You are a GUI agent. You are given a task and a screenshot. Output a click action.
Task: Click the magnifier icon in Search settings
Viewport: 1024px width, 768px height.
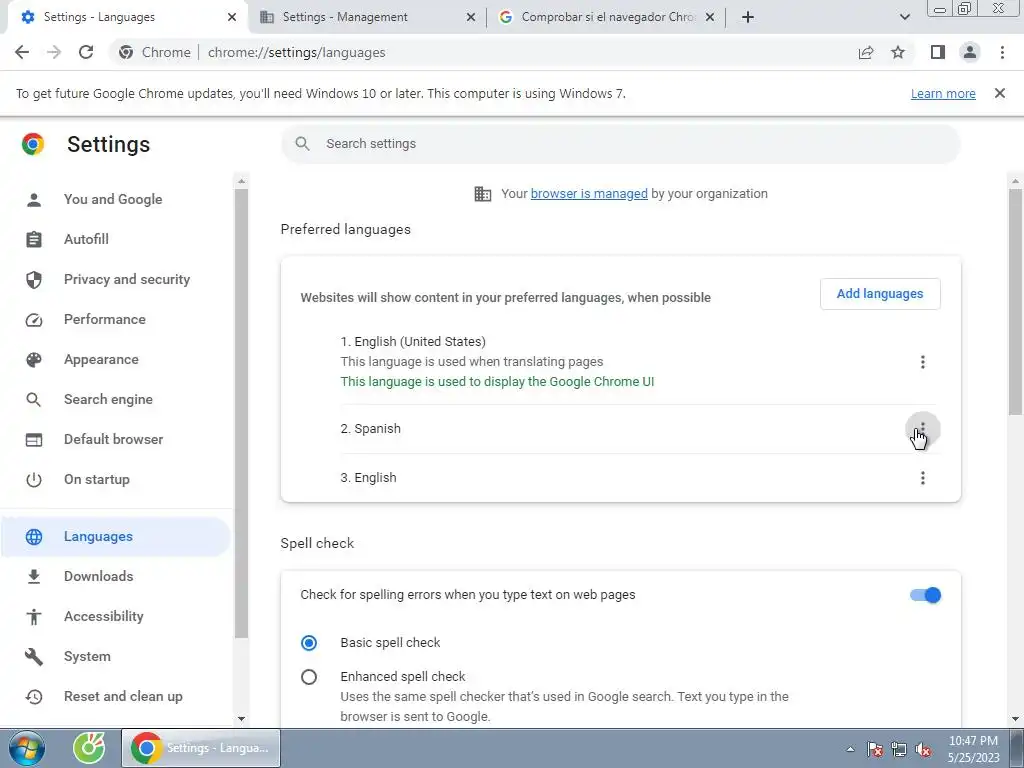pos(302,144)
